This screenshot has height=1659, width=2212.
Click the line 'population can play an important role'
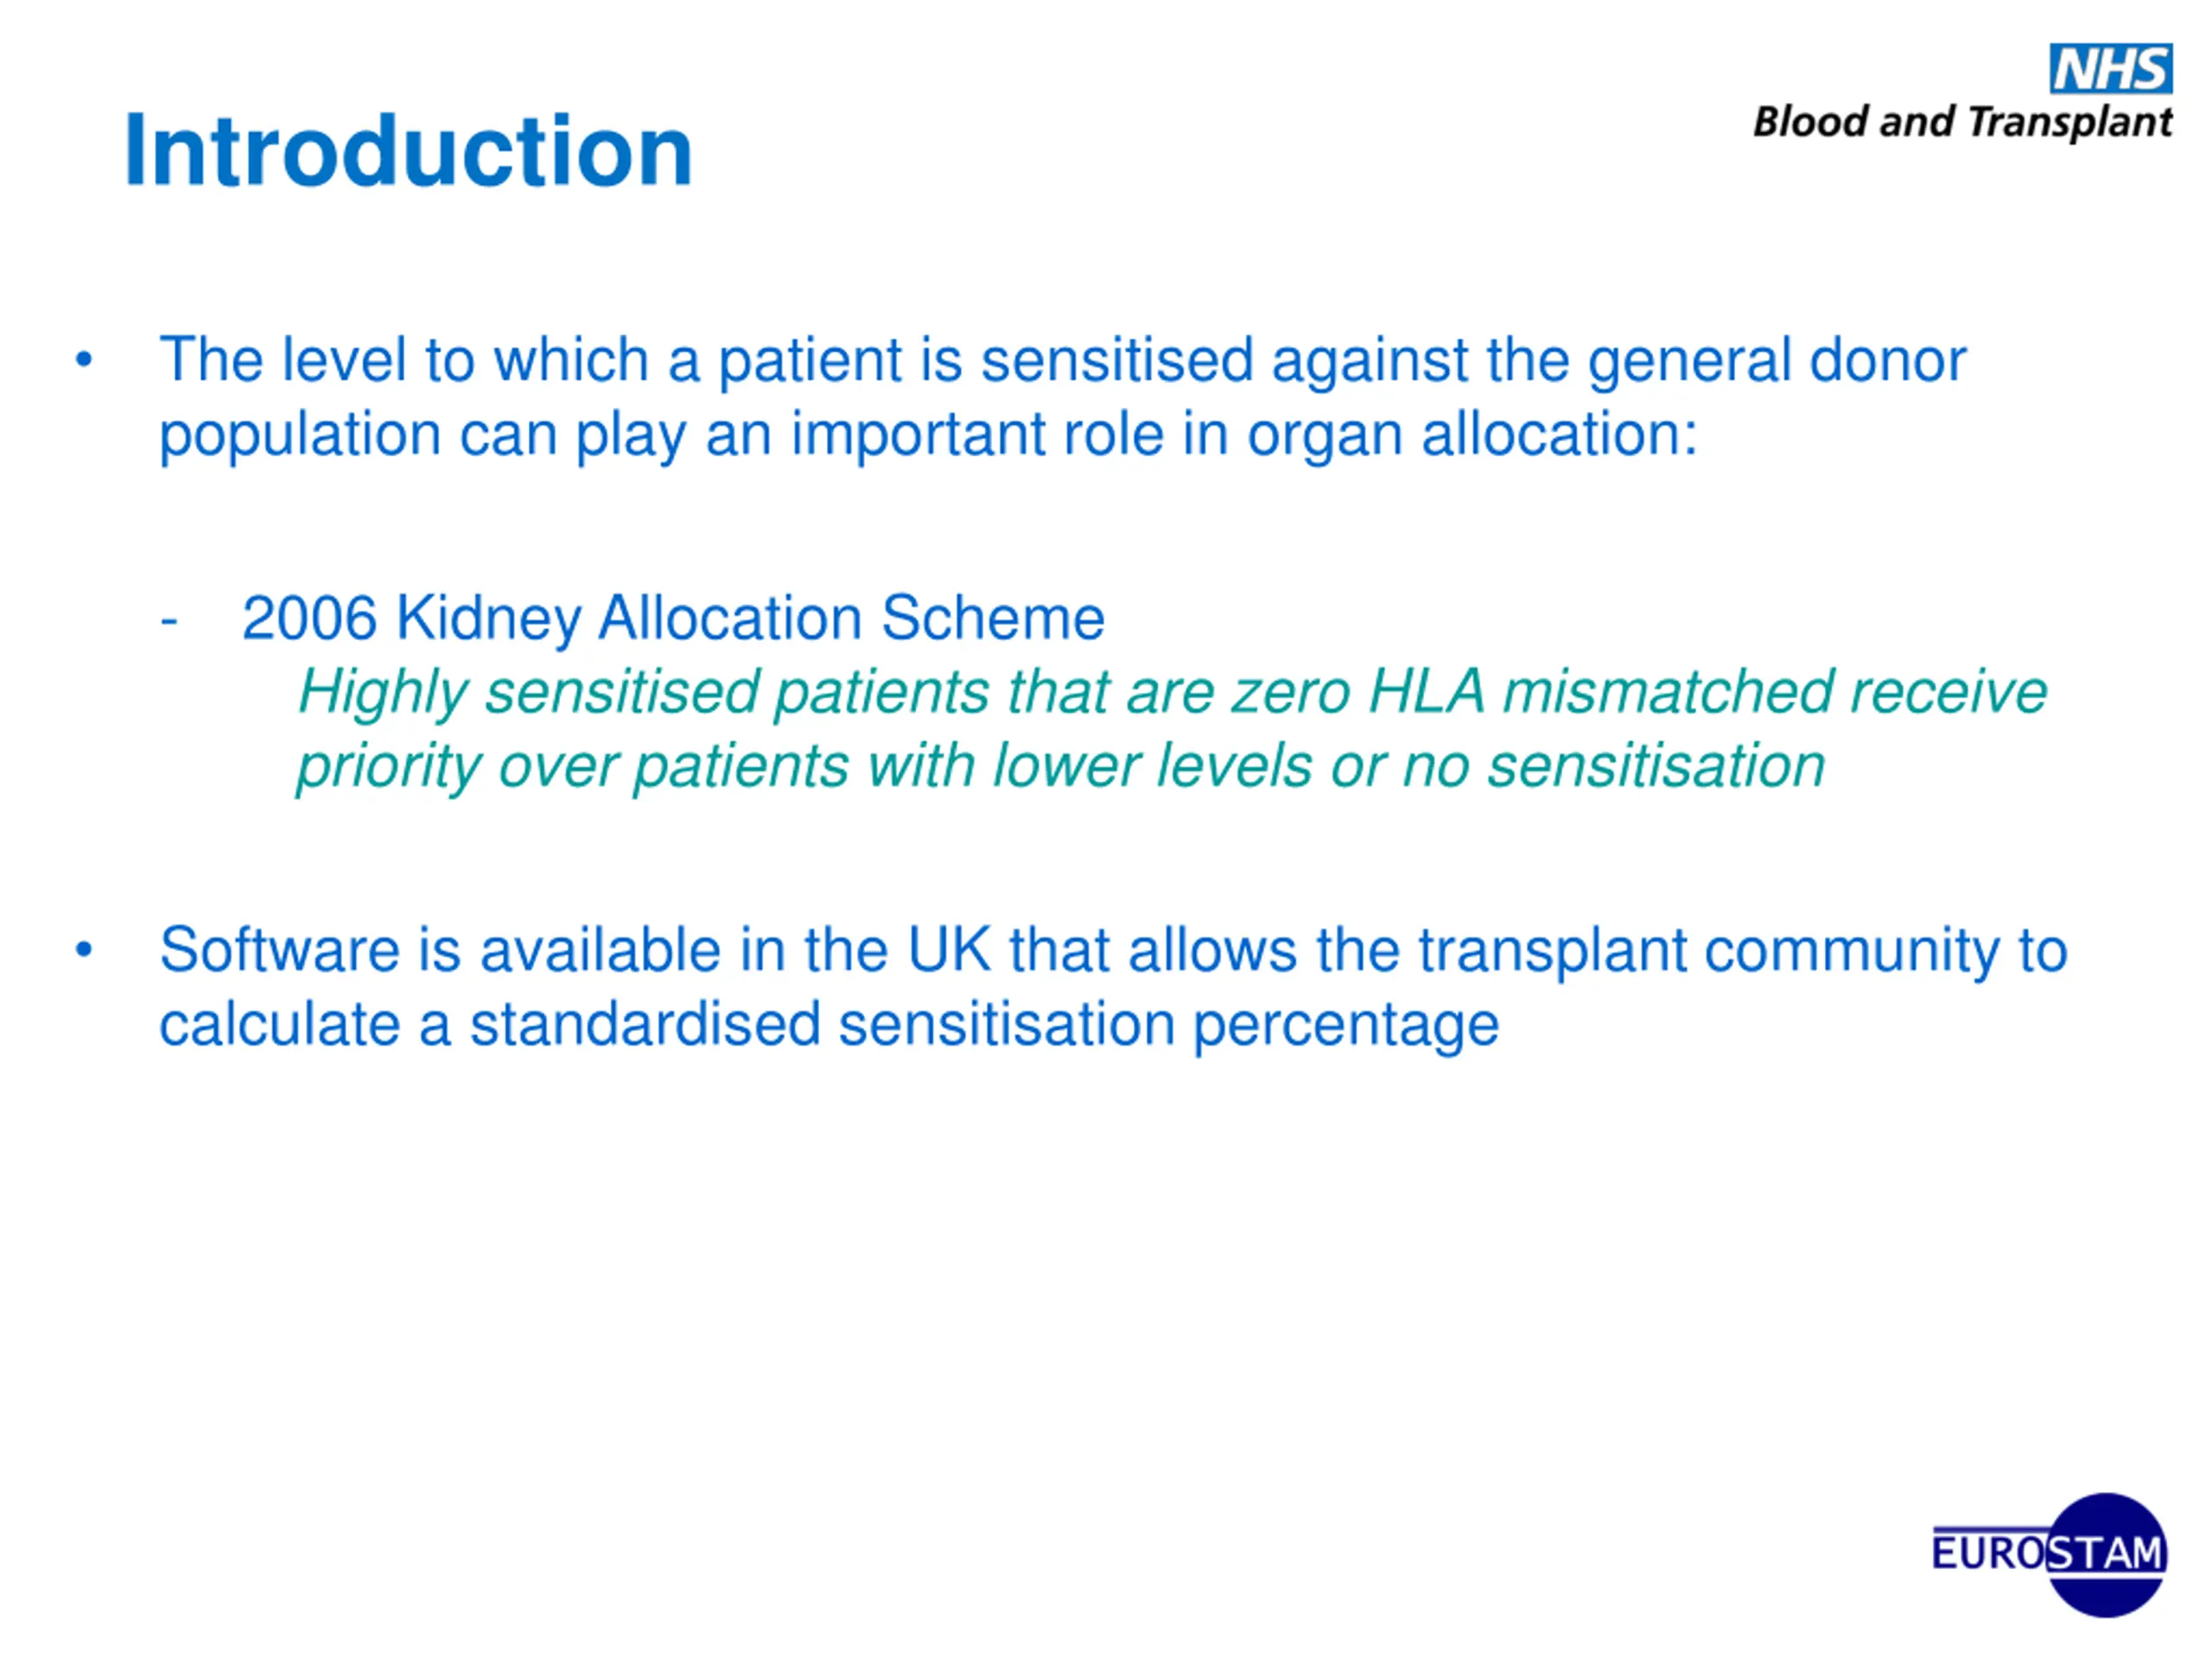click(x=929, y=436)
